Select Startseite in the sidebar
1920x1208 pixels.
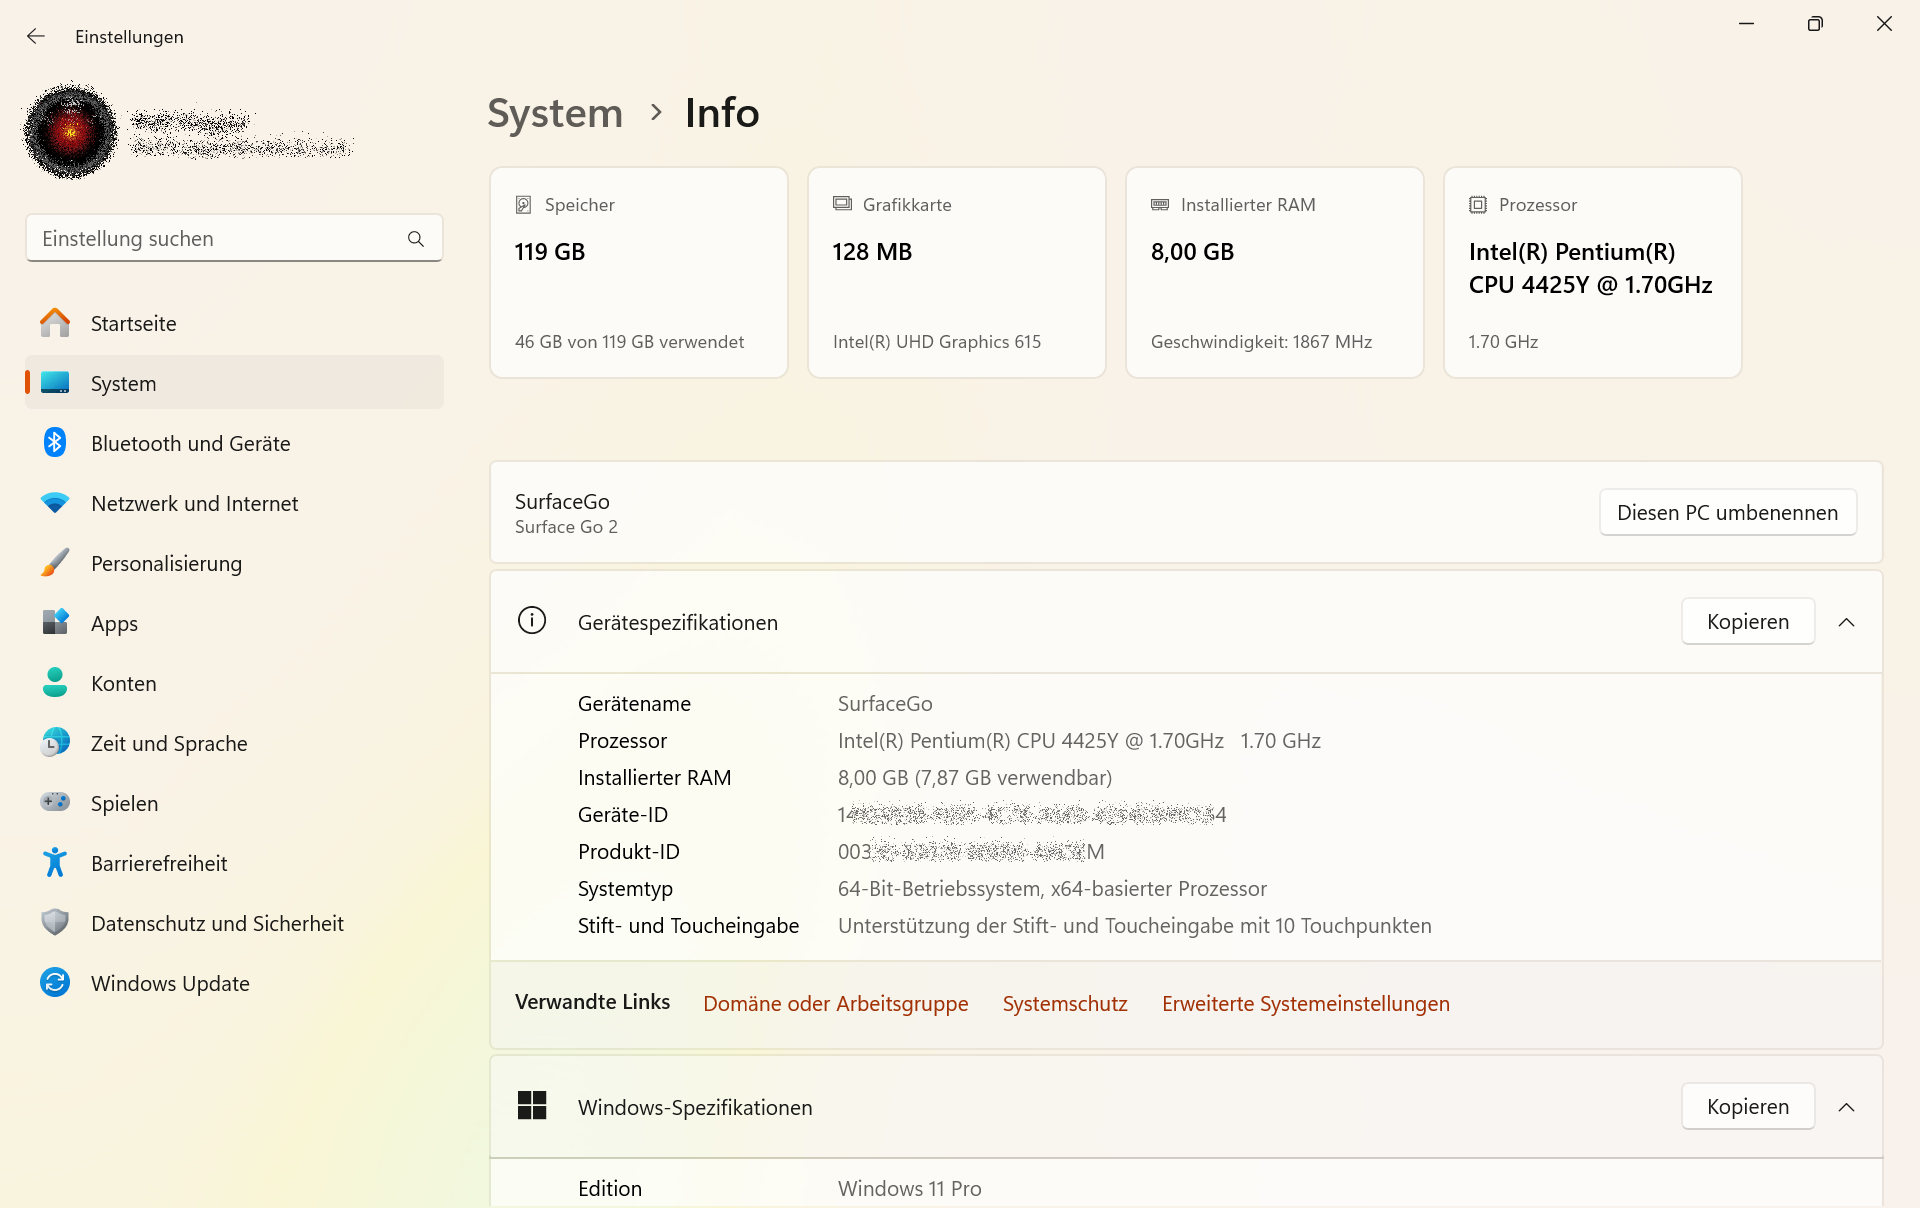(x=133, y=324)
